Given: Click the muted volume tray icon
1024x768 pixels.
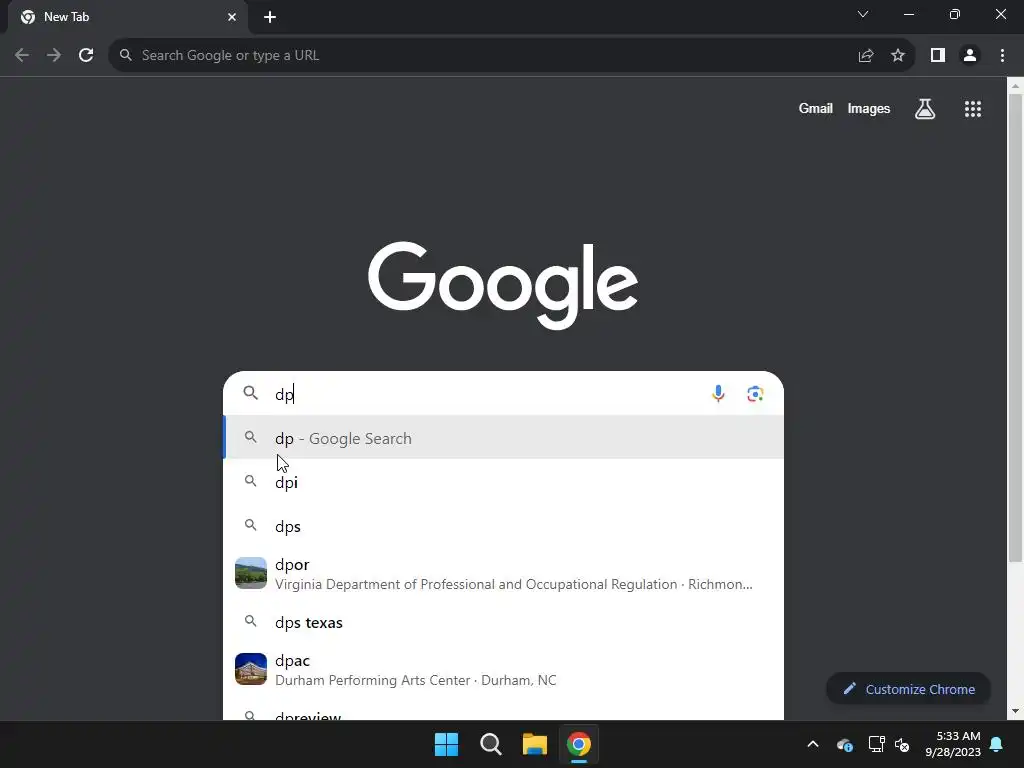Looking at the screenshot, I should 902,744.
